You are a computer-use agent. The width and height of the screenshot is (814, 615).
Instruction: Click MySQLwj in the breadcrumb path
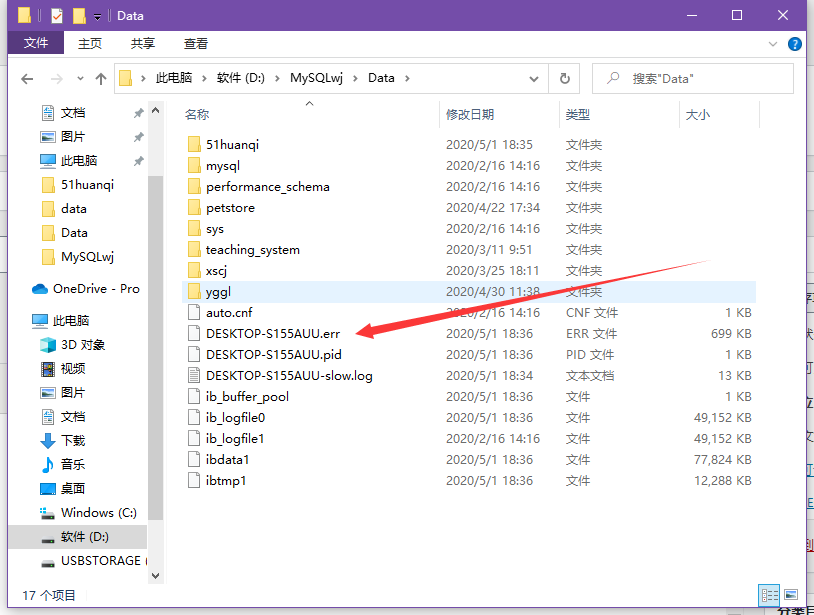316,78
